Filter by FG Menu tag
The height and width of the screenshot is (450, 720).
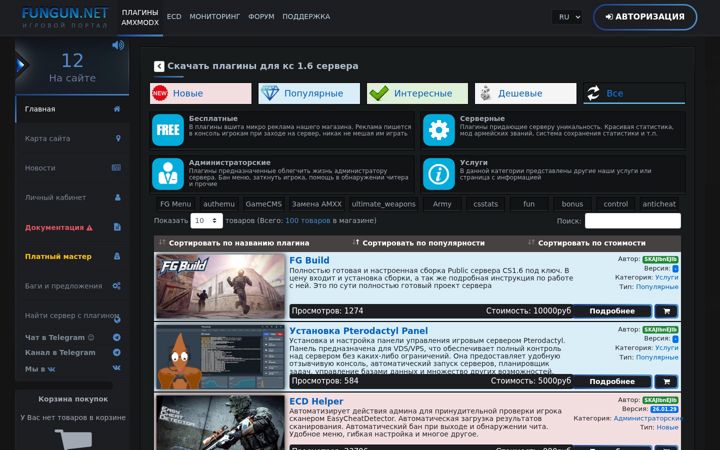pos(175,204)
